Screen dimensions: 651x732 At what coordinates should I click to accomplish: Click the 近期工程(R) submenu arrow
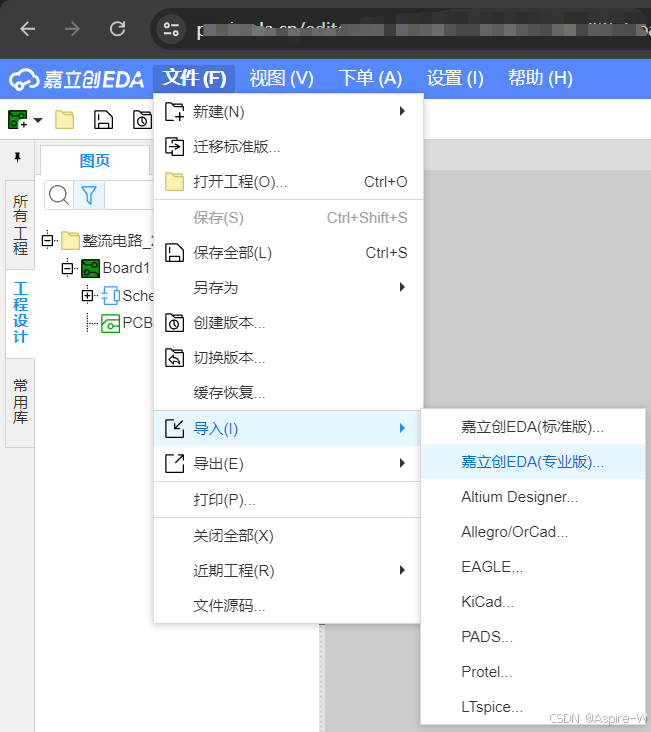point(402,570)
